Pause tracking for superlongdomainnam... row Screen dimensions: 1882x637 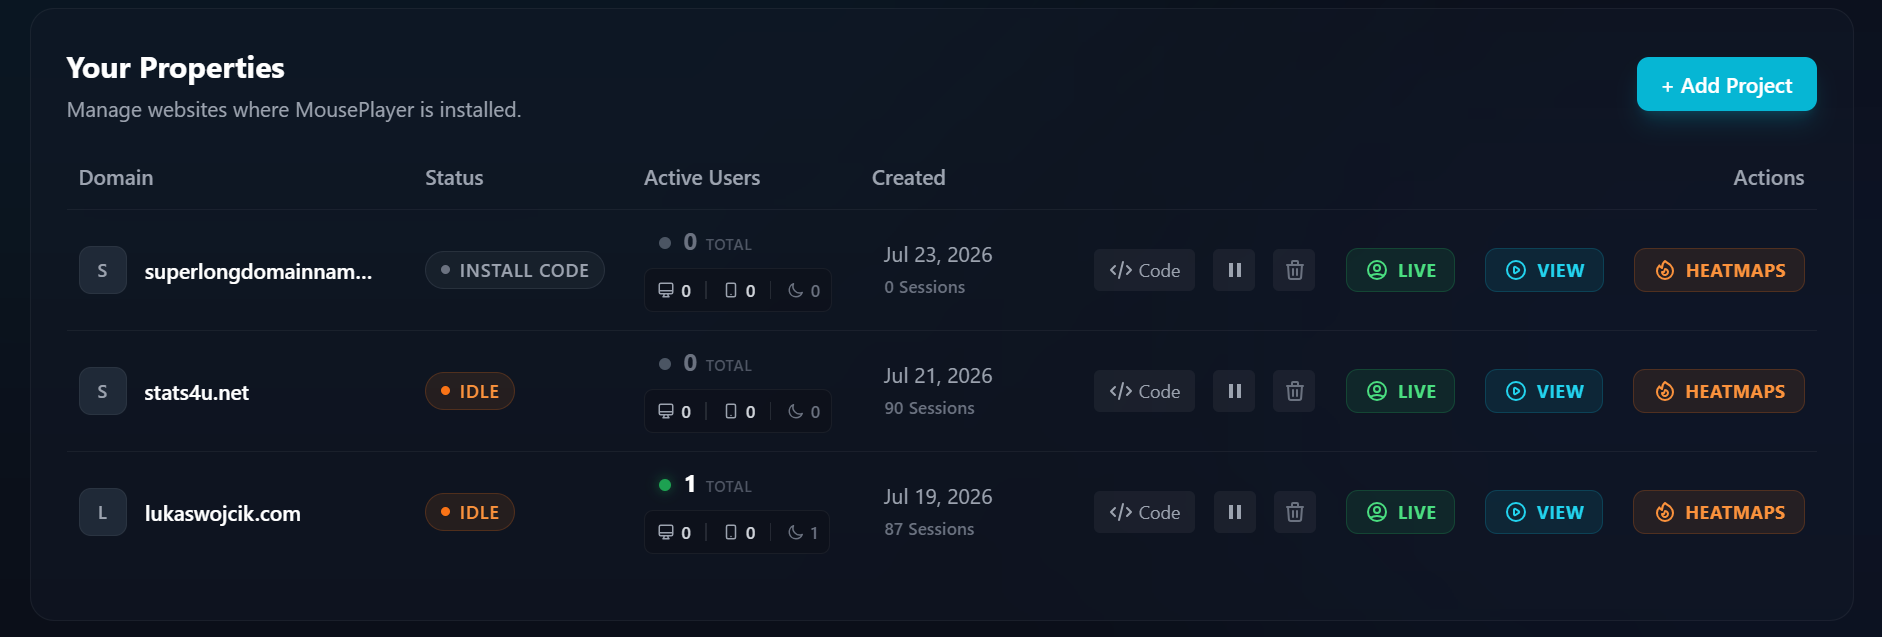pos(1234,270)
